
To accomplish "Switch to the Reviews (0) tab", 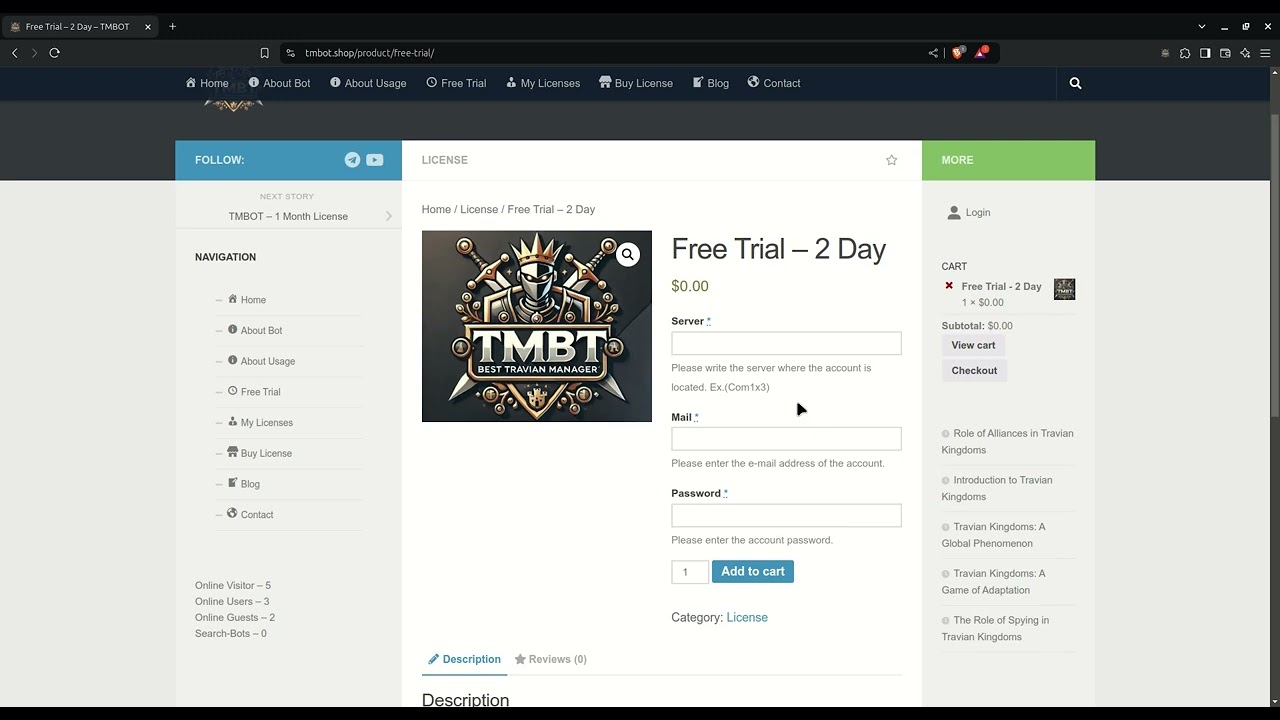I will (x=550, y=659).
